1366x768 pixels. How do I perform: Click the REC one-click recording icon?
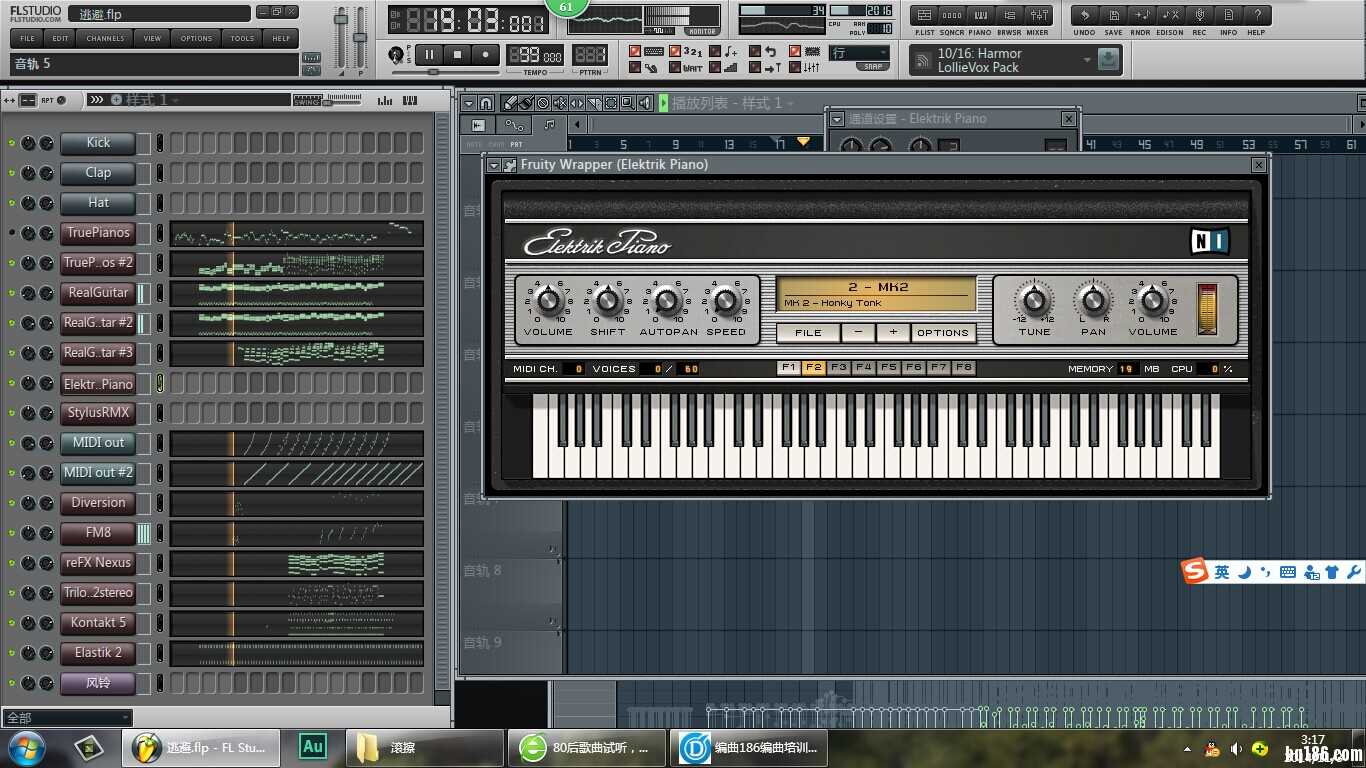[x=1200, y=15]
